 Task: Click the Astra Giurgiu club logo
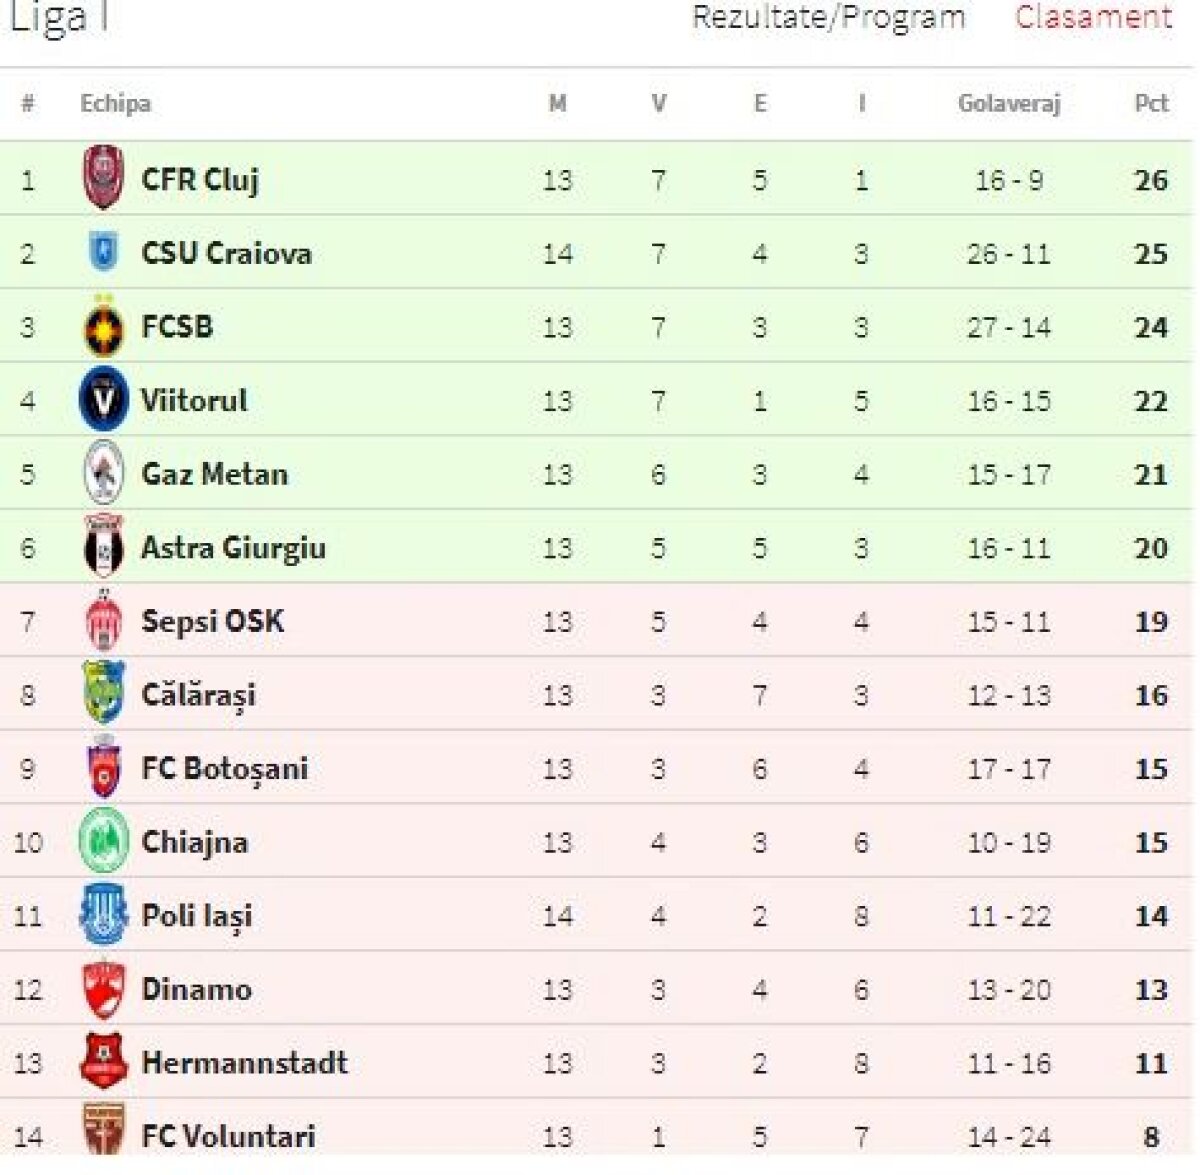tap(103, 547)
